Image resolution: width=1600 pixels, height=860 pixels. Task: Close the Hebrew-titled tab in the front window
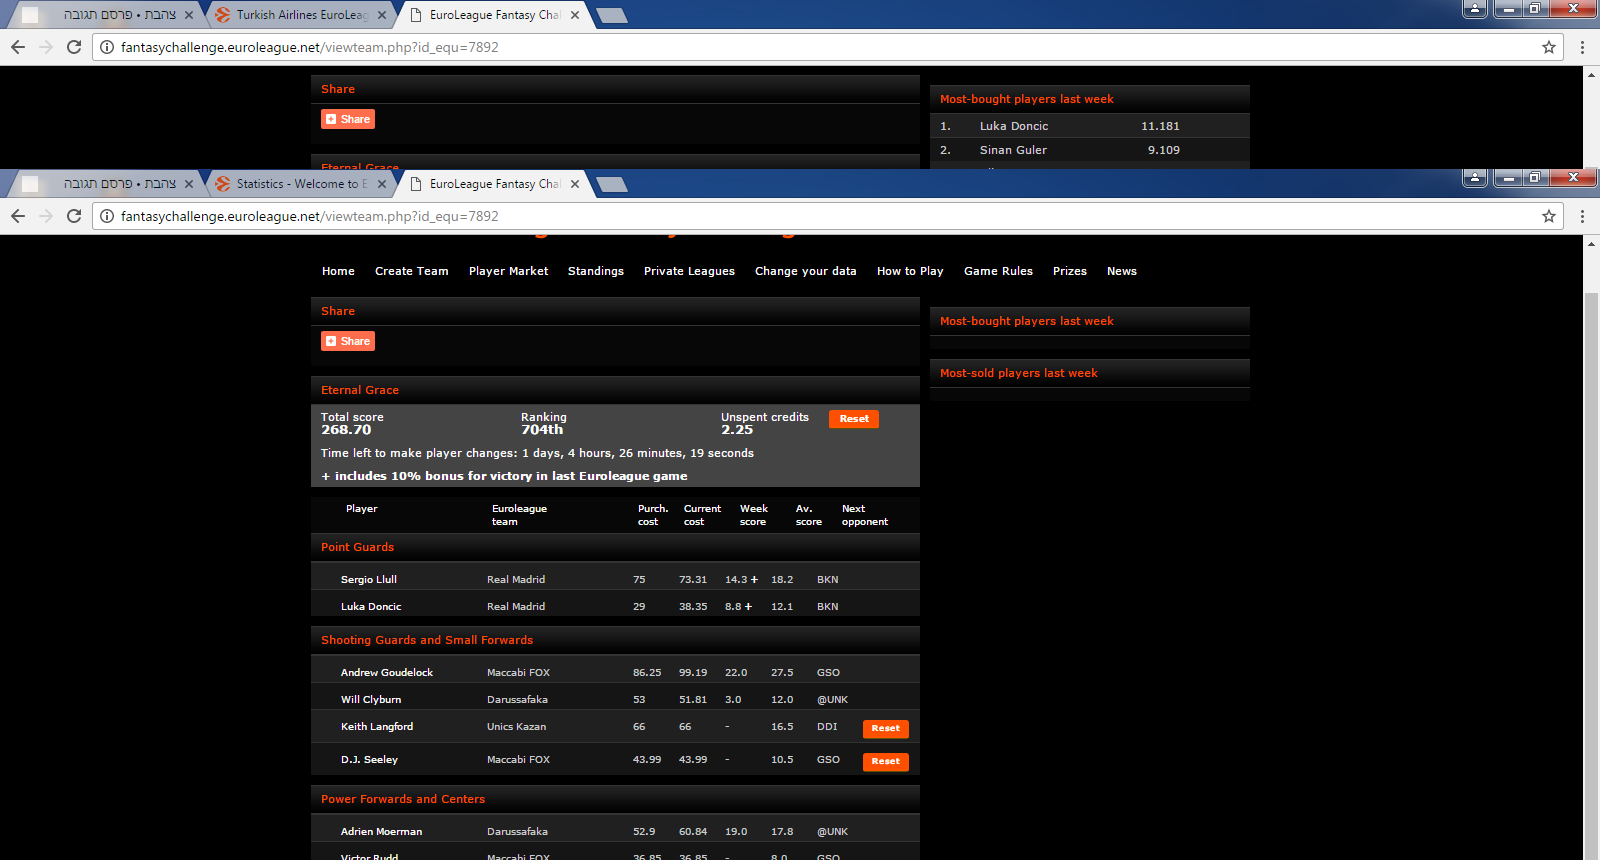(189, 184)
